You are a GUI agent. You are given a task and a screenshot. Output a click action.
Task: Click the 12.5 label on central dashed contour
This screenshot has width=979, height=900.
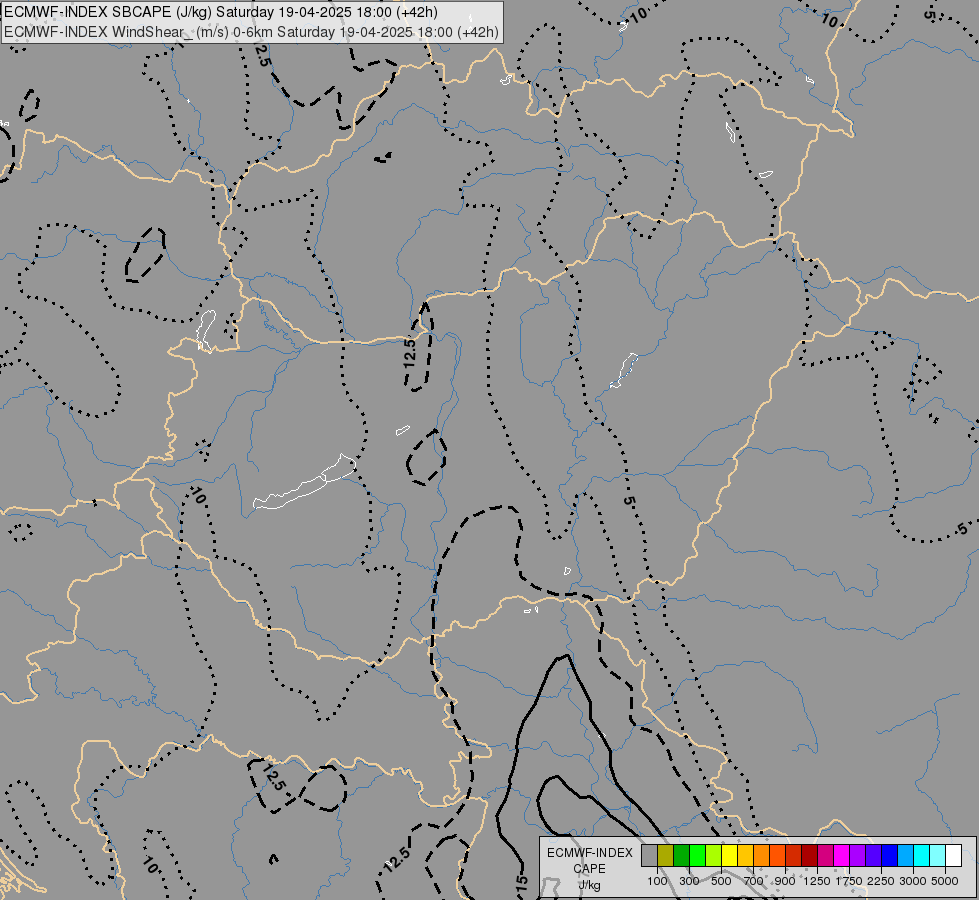tap(410, 353)
